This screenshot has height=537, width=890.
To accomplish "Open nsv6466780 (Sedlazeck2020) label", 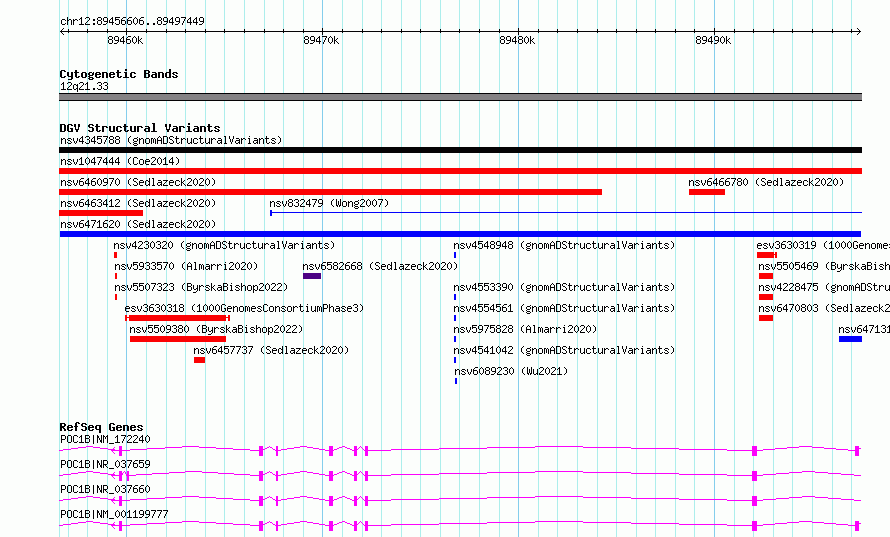I will tap(766, 182).
